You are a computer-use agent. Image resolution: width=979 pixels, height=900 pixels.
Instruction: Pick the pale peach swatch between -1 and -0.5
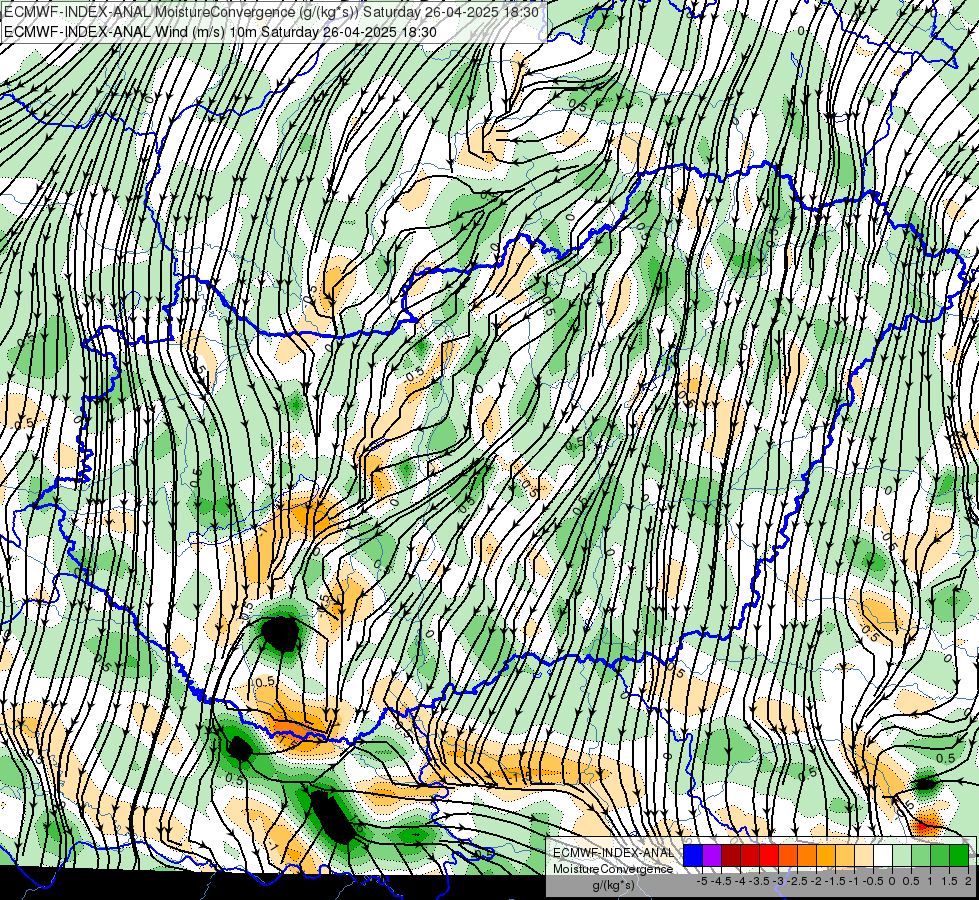tap(864, 855)
